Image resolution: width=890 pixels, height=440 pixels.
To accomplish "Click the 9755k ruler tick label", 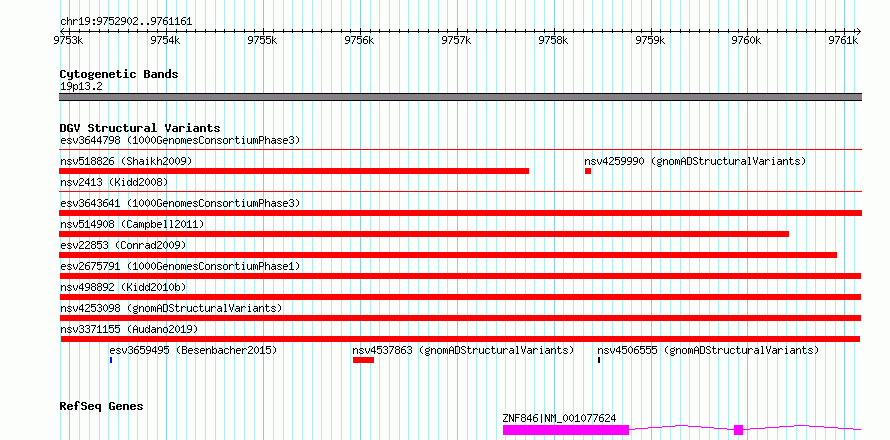I will (262, 40).
